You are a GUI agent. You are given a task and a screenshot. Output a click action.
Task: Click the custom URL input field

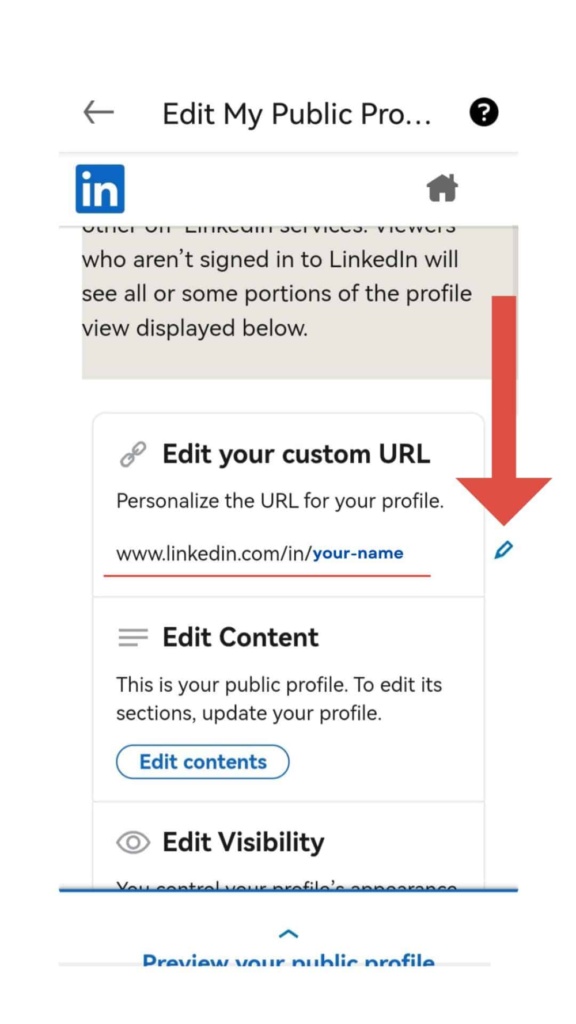pyautogui.click(x=266, y=555)
